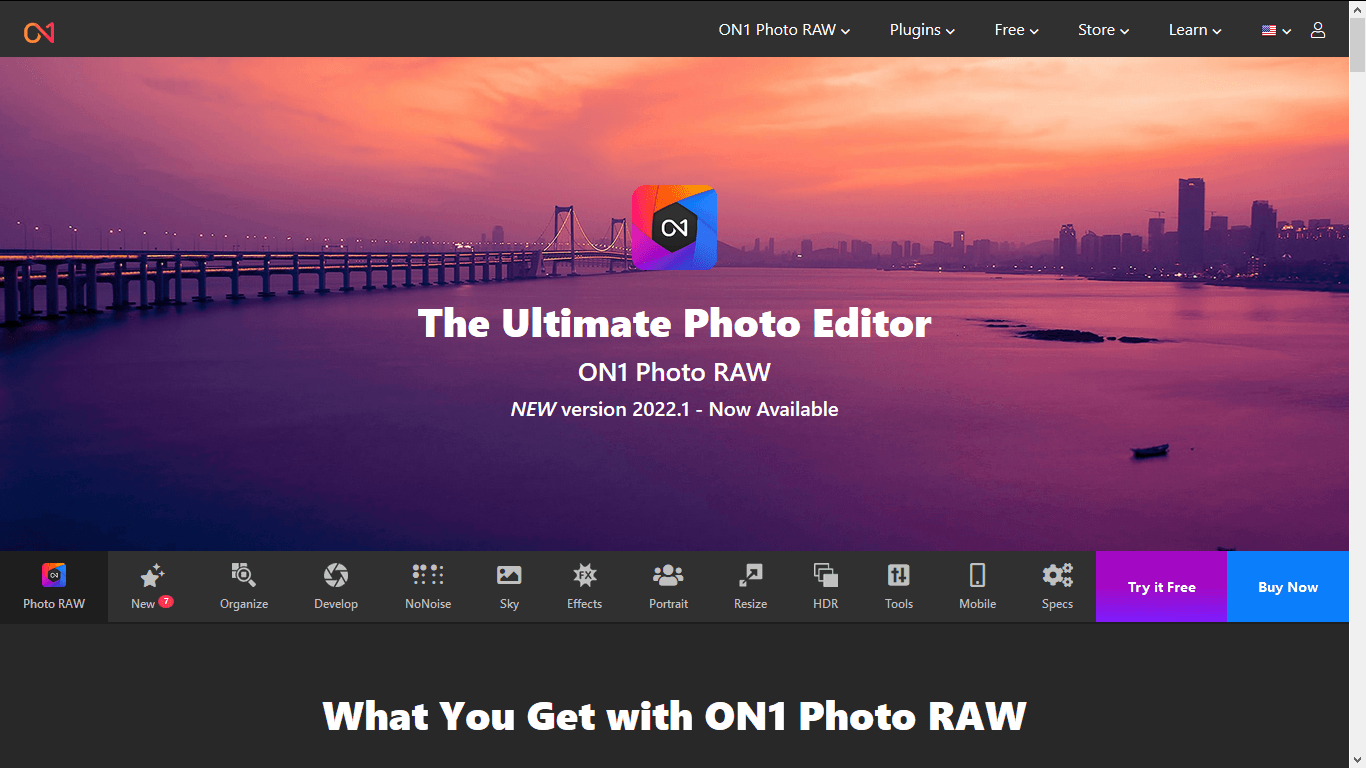Open the Free dropdown menu
This screenshot has width=1366, height=768.
[1016, 30]
